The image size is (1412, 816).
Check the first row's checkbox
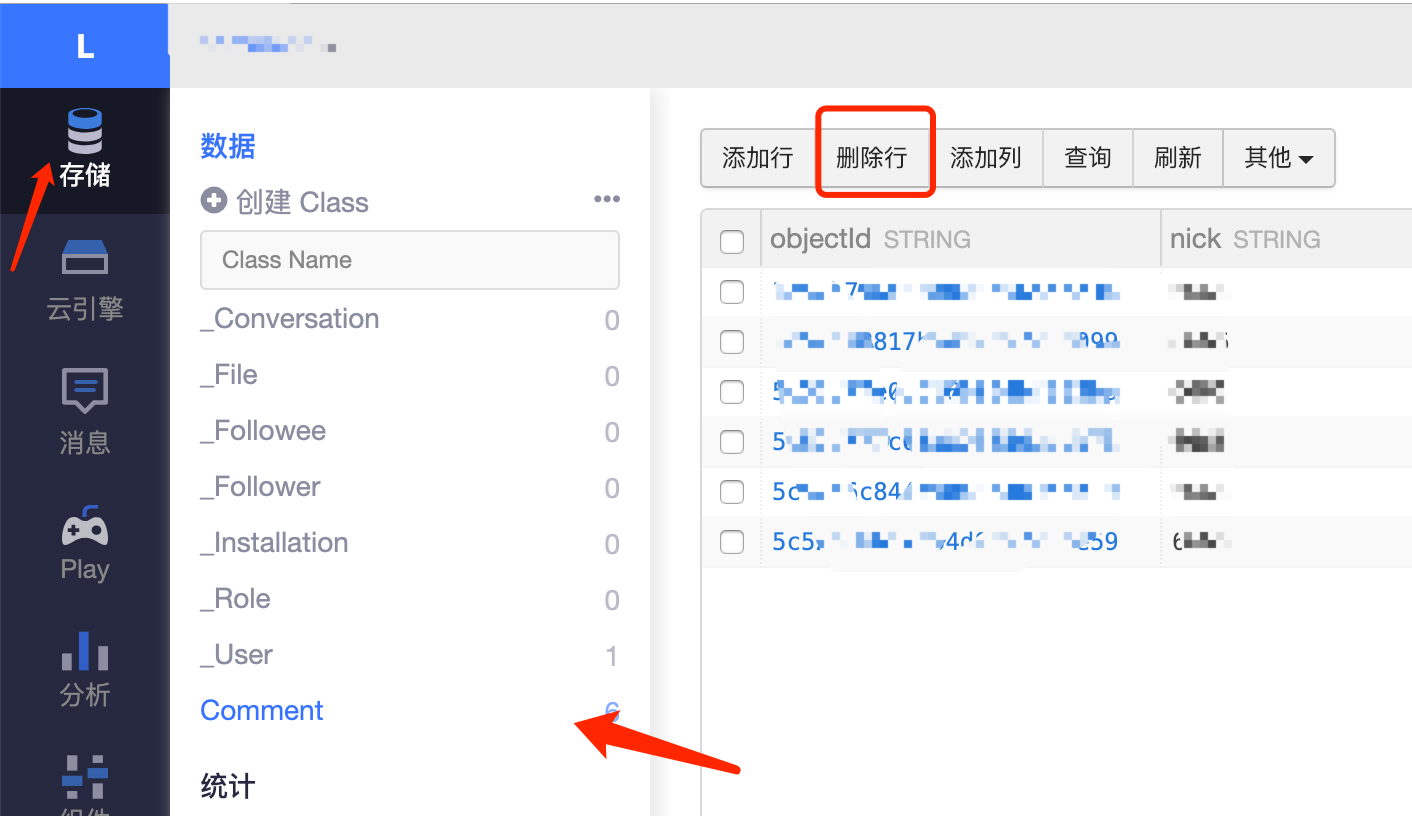732,292
